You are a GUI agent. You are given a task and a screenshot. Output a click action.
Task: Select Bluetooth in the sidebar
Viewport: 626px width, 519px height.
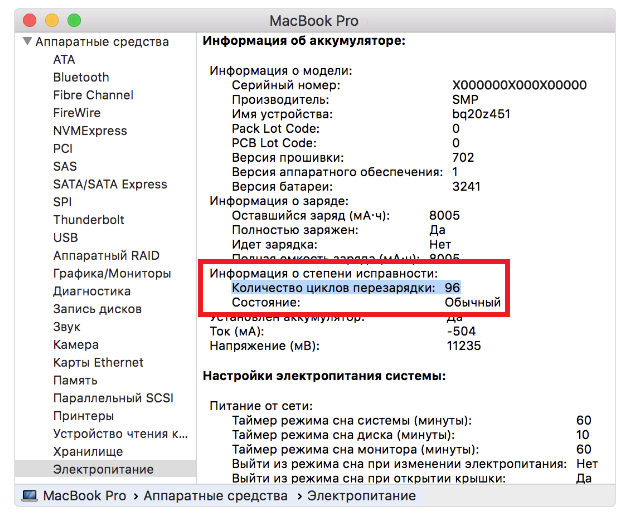click(81, 77)
